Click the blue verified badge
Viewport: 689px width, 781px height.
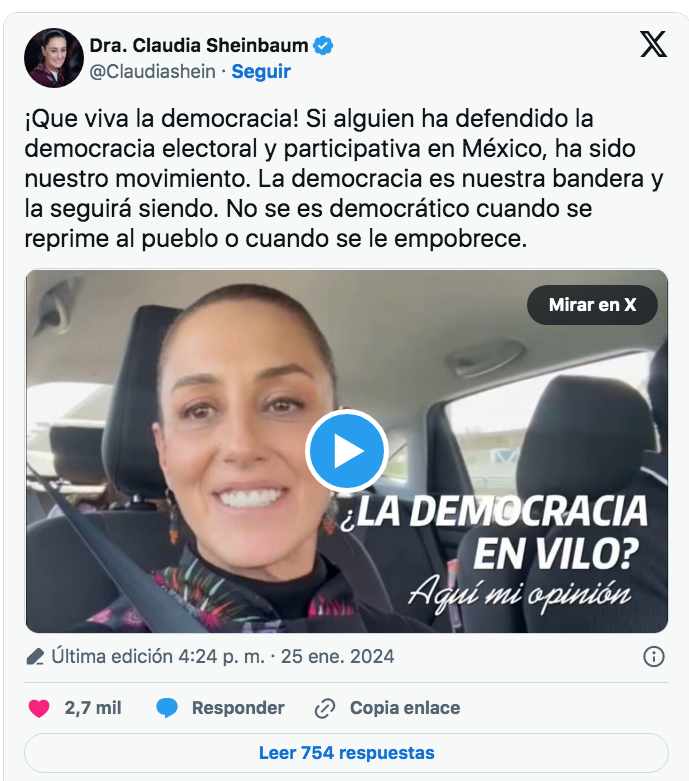coord(323,46)
